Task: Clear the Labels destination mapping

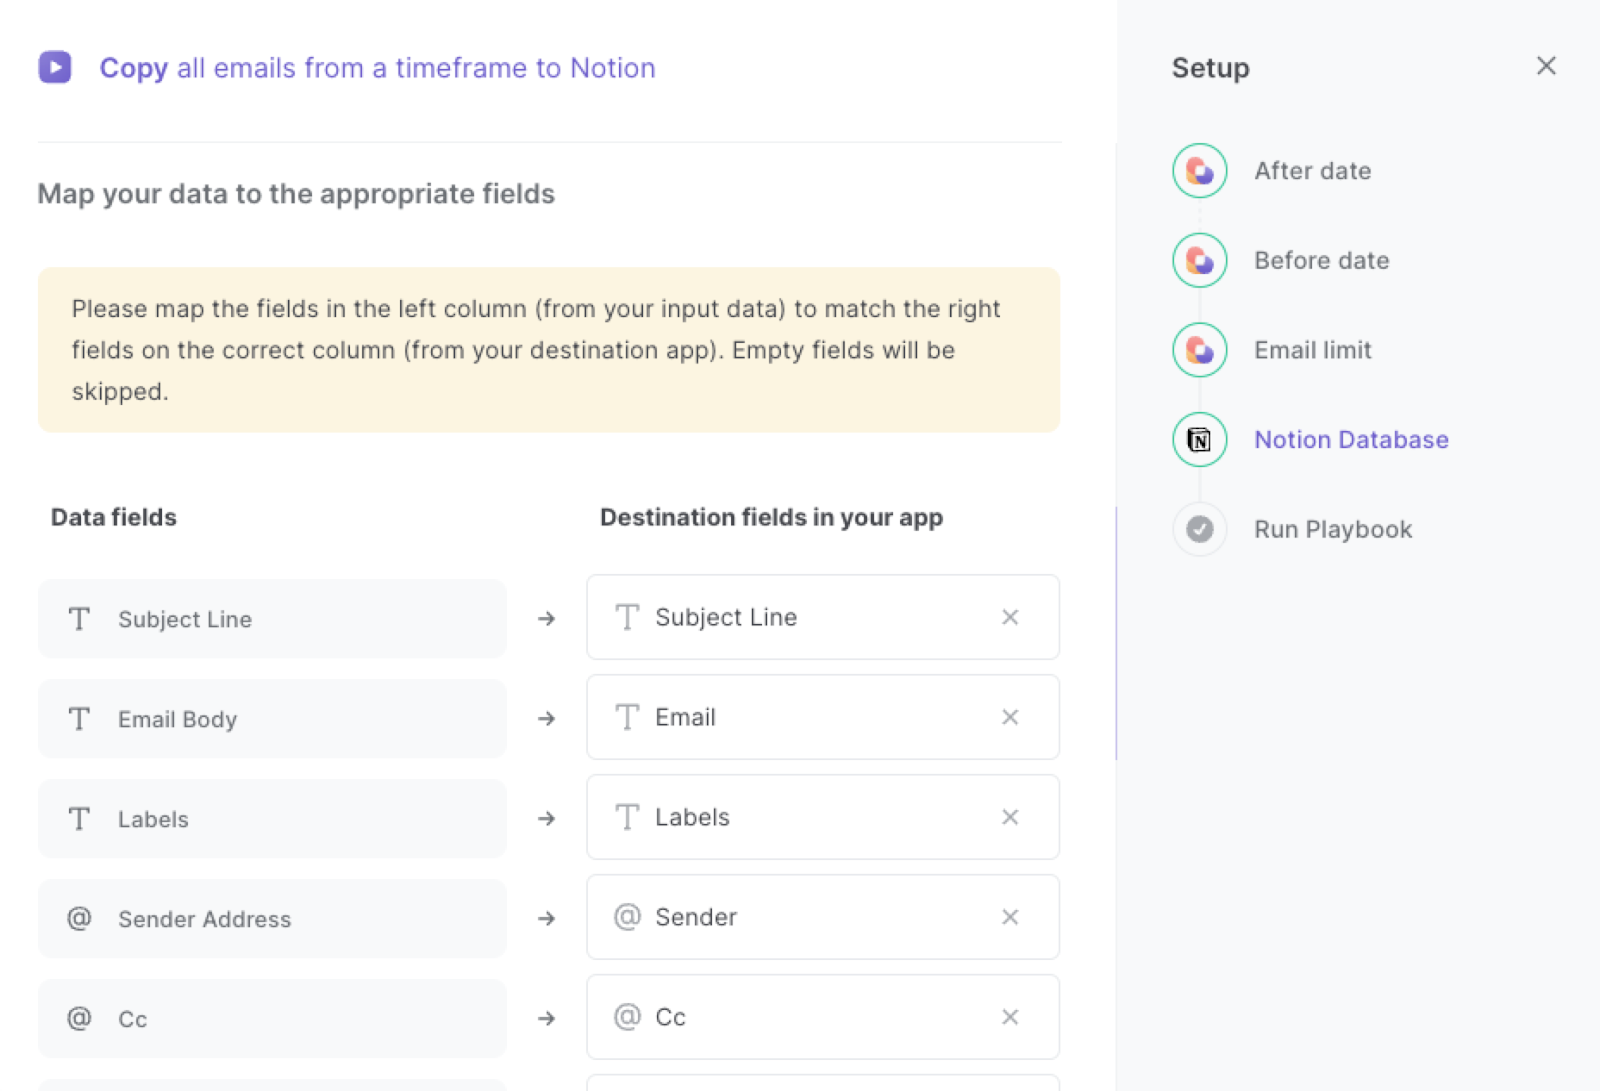Action: point(1010,817)
